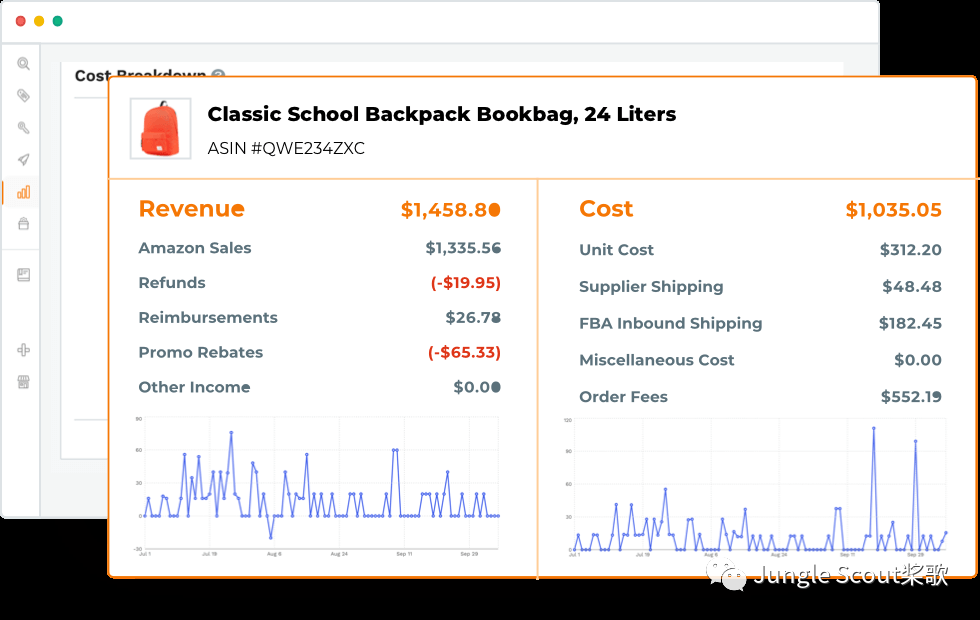The image size is (980, 620).
Task: Select the orange bar chart analytics icon
Action: click(23, 192)
